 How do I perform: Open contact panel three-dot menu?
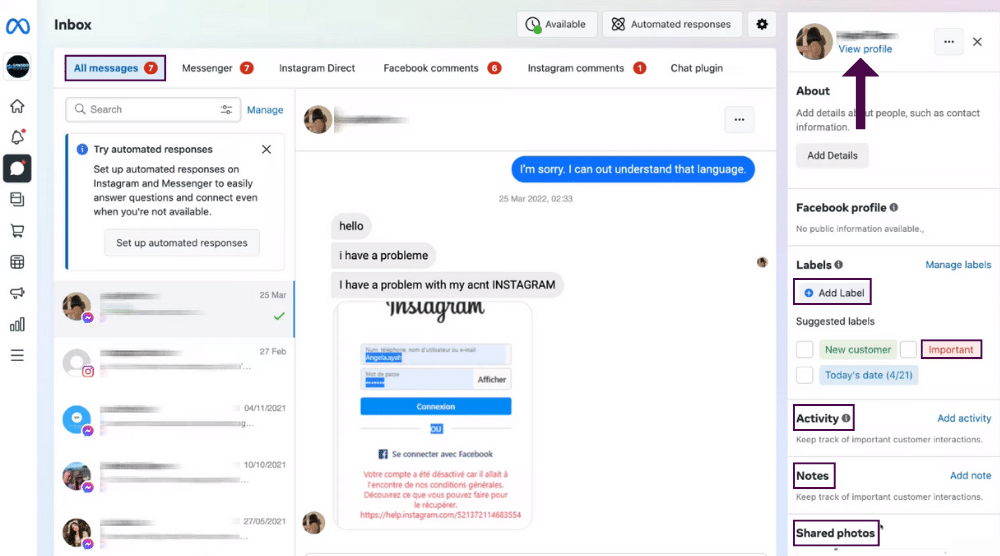point(949,42)
